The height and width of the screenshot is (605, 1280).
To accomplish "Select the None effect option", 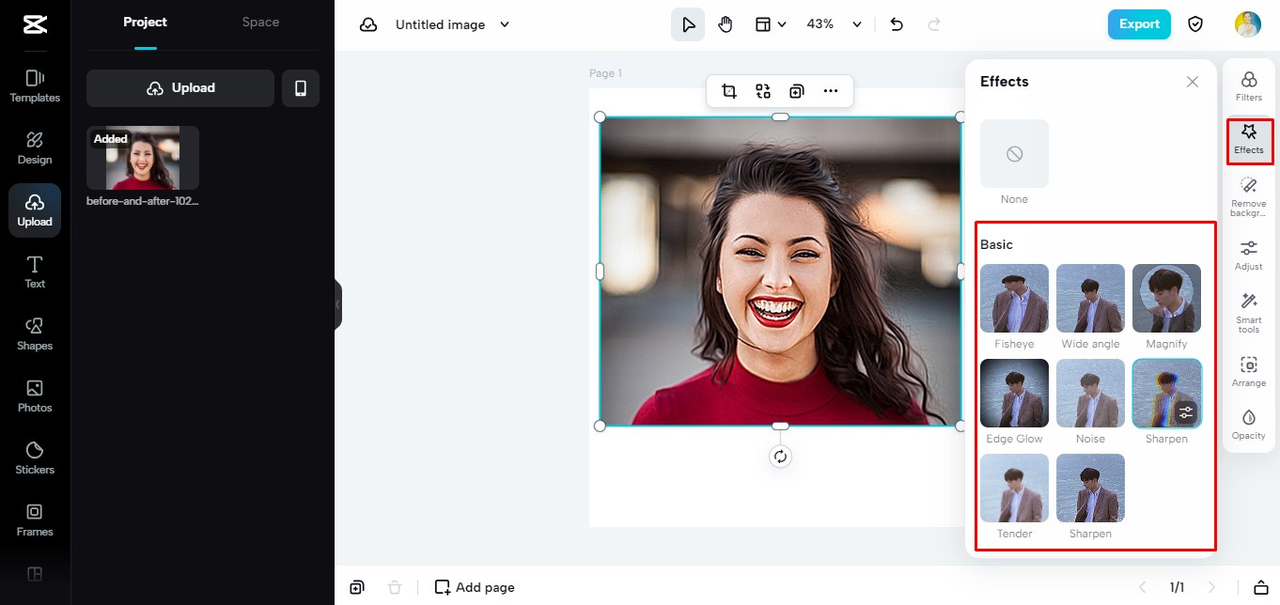I will click(x=1014, y=154).
